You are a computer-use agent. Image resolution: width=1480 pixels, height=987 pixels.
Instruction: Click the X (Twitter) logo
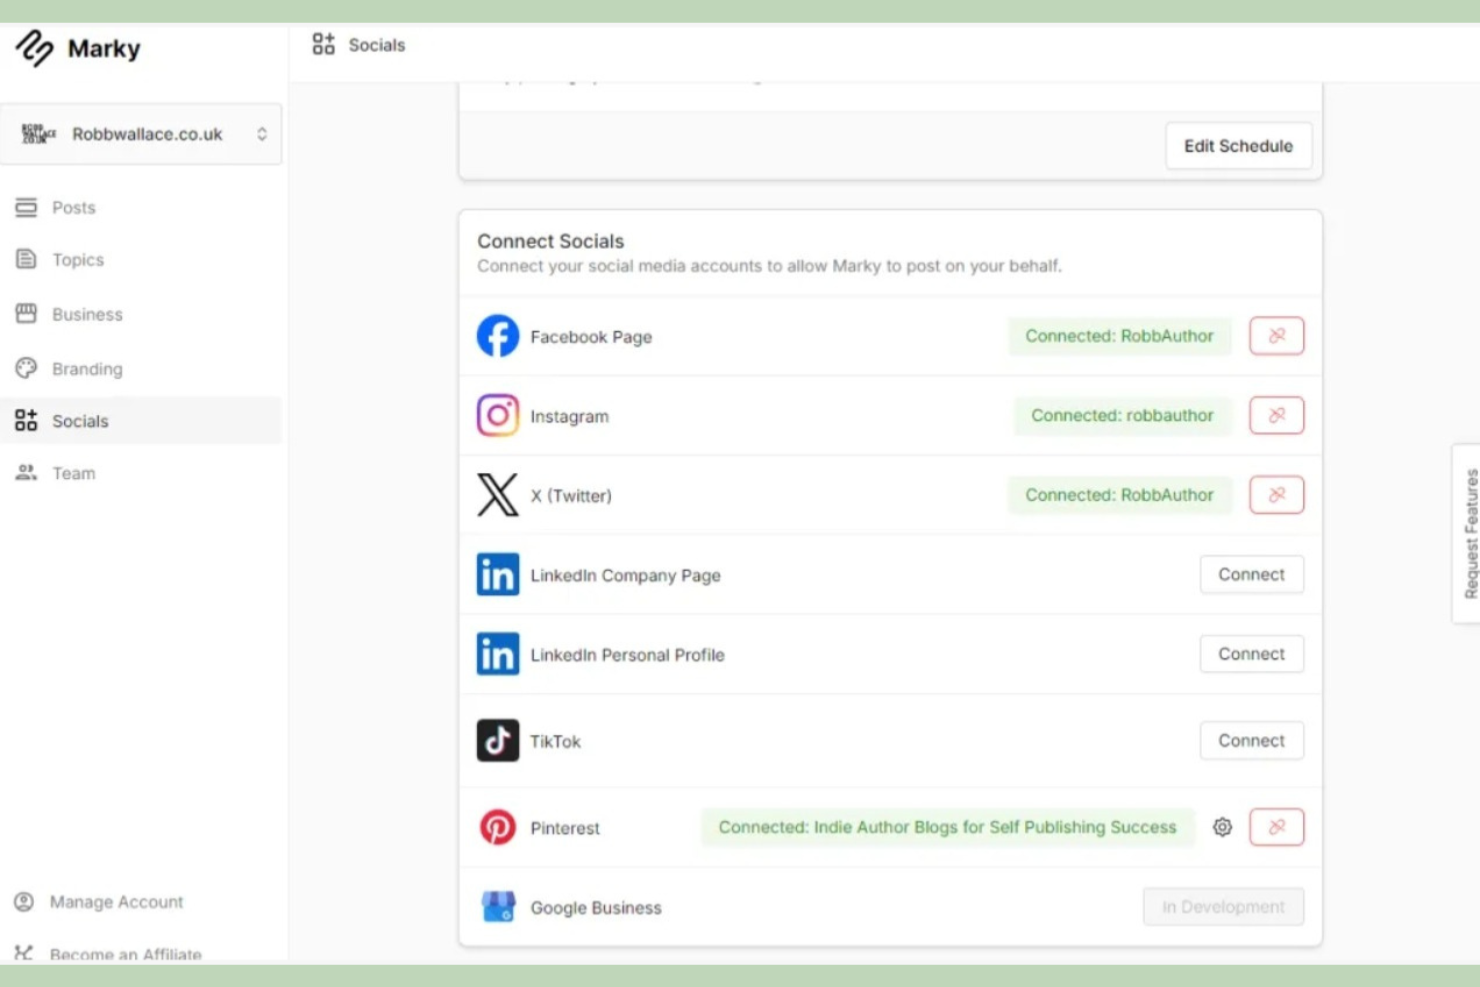click(x=497, y=495)
